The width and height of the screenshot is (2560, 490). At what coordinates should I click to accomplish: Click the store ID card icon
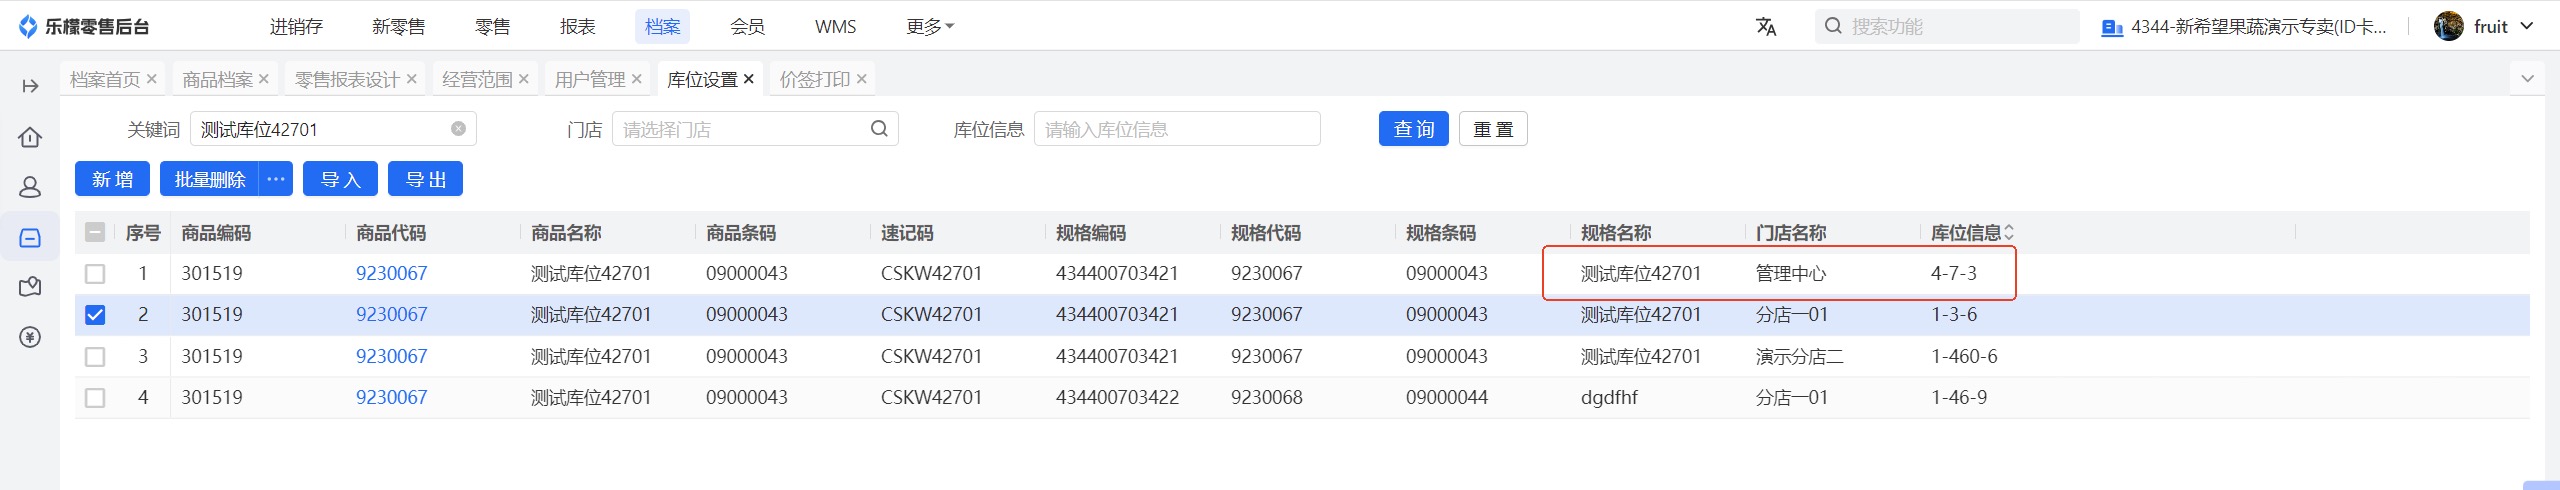tap(2112, 27)
